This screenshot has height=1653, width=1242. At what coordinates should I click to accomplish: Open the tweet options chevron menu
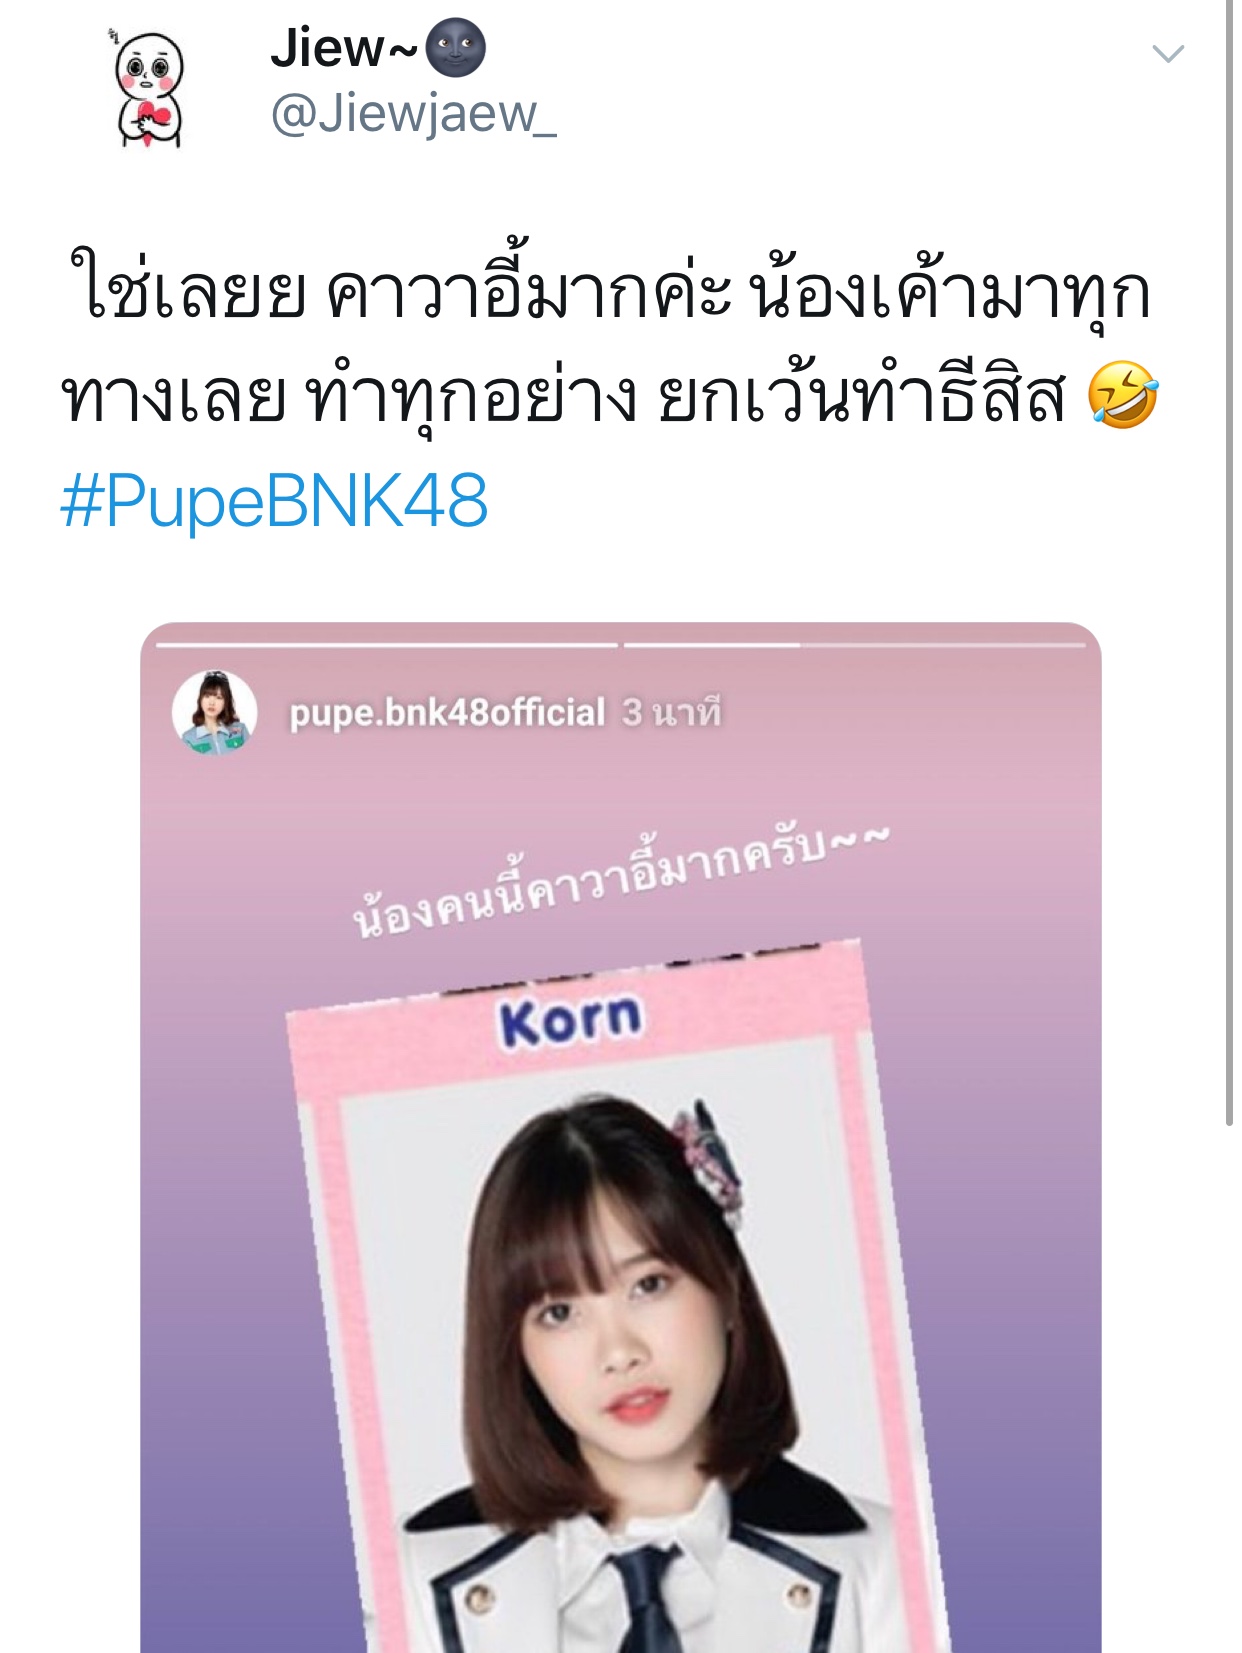tap(1167, 53)
